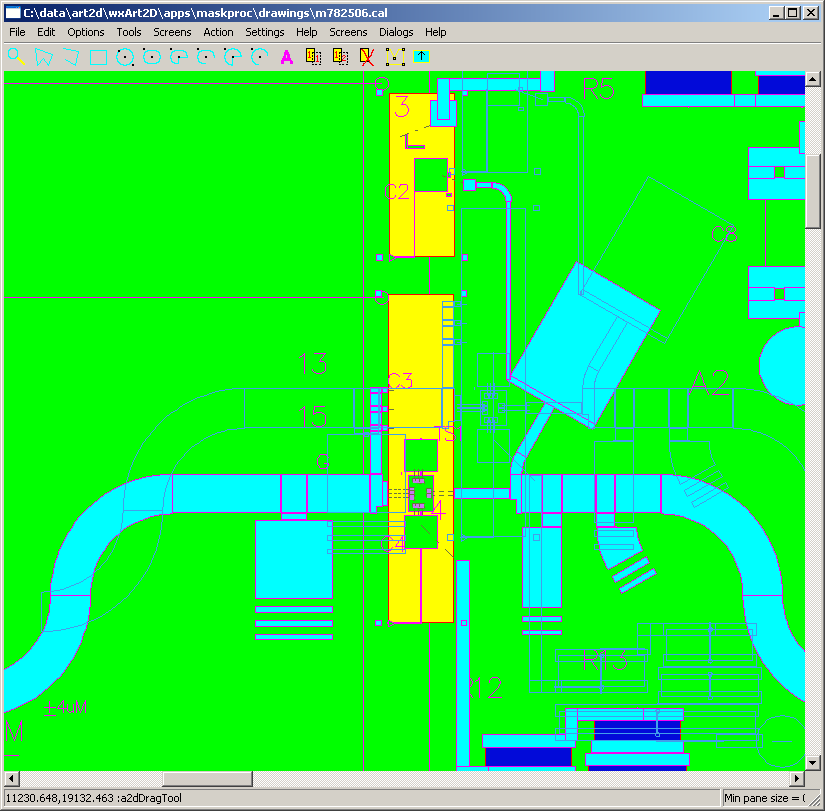This screenshot has width=825, height=811.
Task: Click the horizontal scrollbar thumb
Action: 208,779
